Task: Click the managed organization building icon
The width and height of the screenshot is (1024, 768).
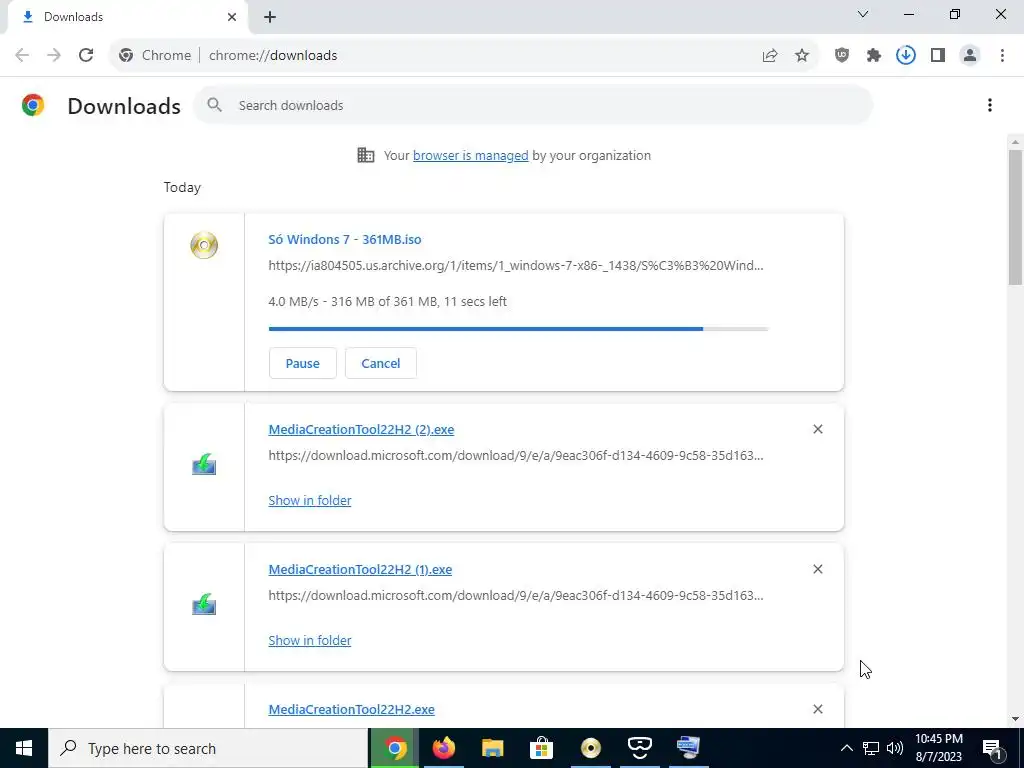Action: (x=366, y=155)
